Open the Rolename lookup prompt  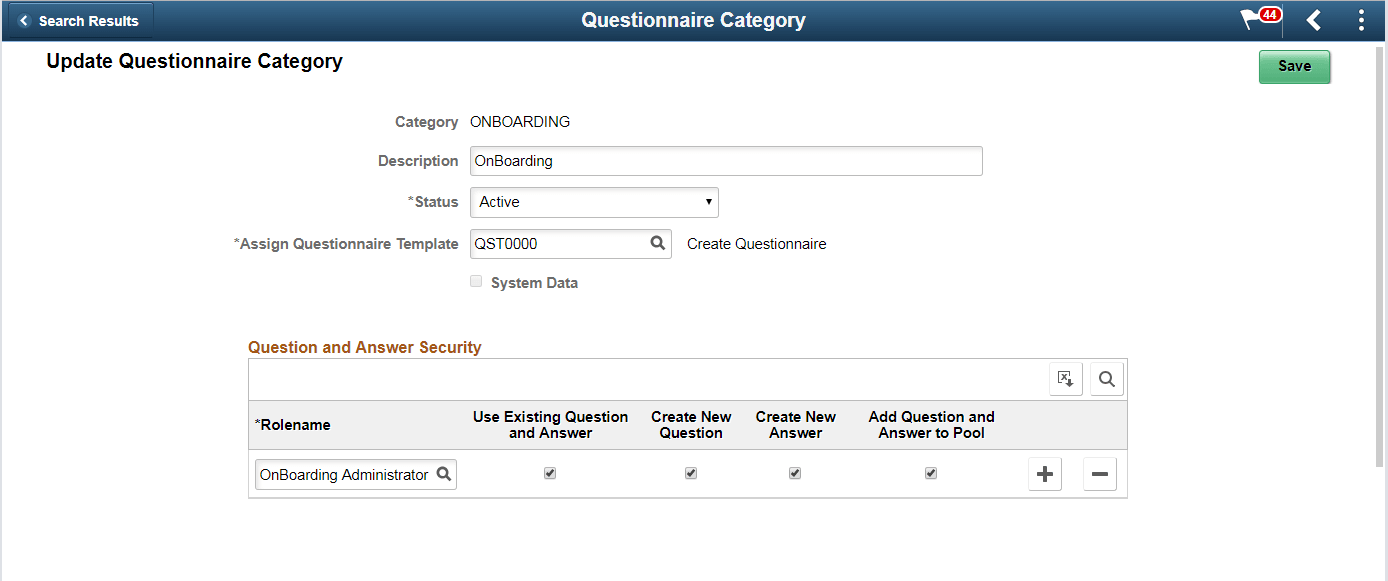444,474
